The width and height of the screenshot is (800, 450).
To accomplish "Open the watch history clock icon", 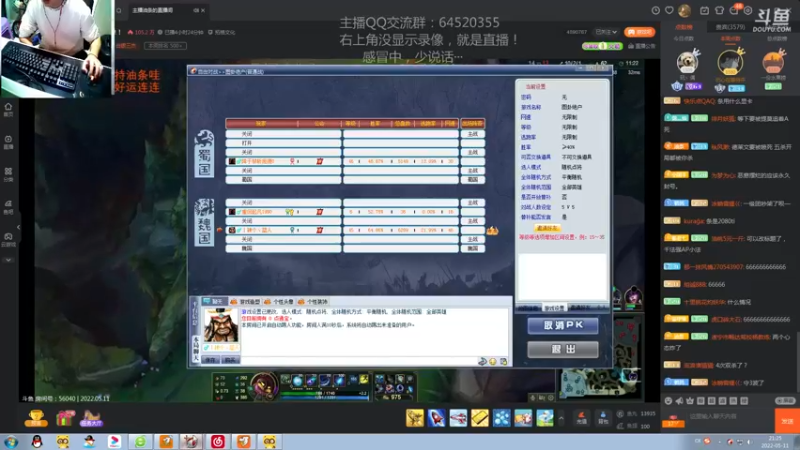I will 656,10.
